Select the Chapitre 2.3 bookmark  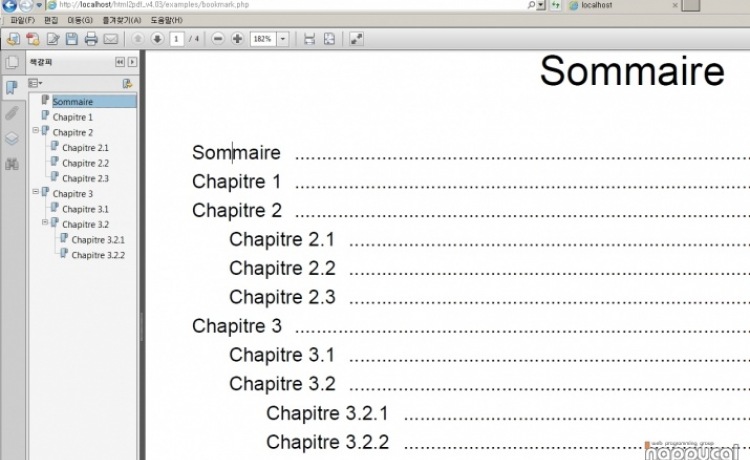(x=85, y=178)
